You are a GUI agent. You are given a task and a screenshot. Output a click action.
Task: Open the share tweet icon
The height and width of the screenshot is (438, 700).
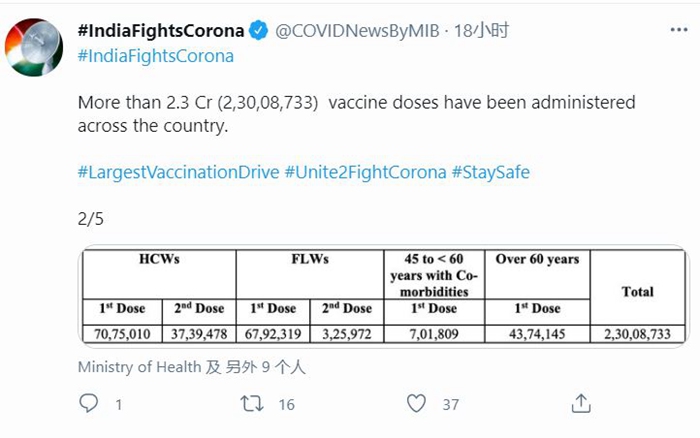(x=581, y=403)
